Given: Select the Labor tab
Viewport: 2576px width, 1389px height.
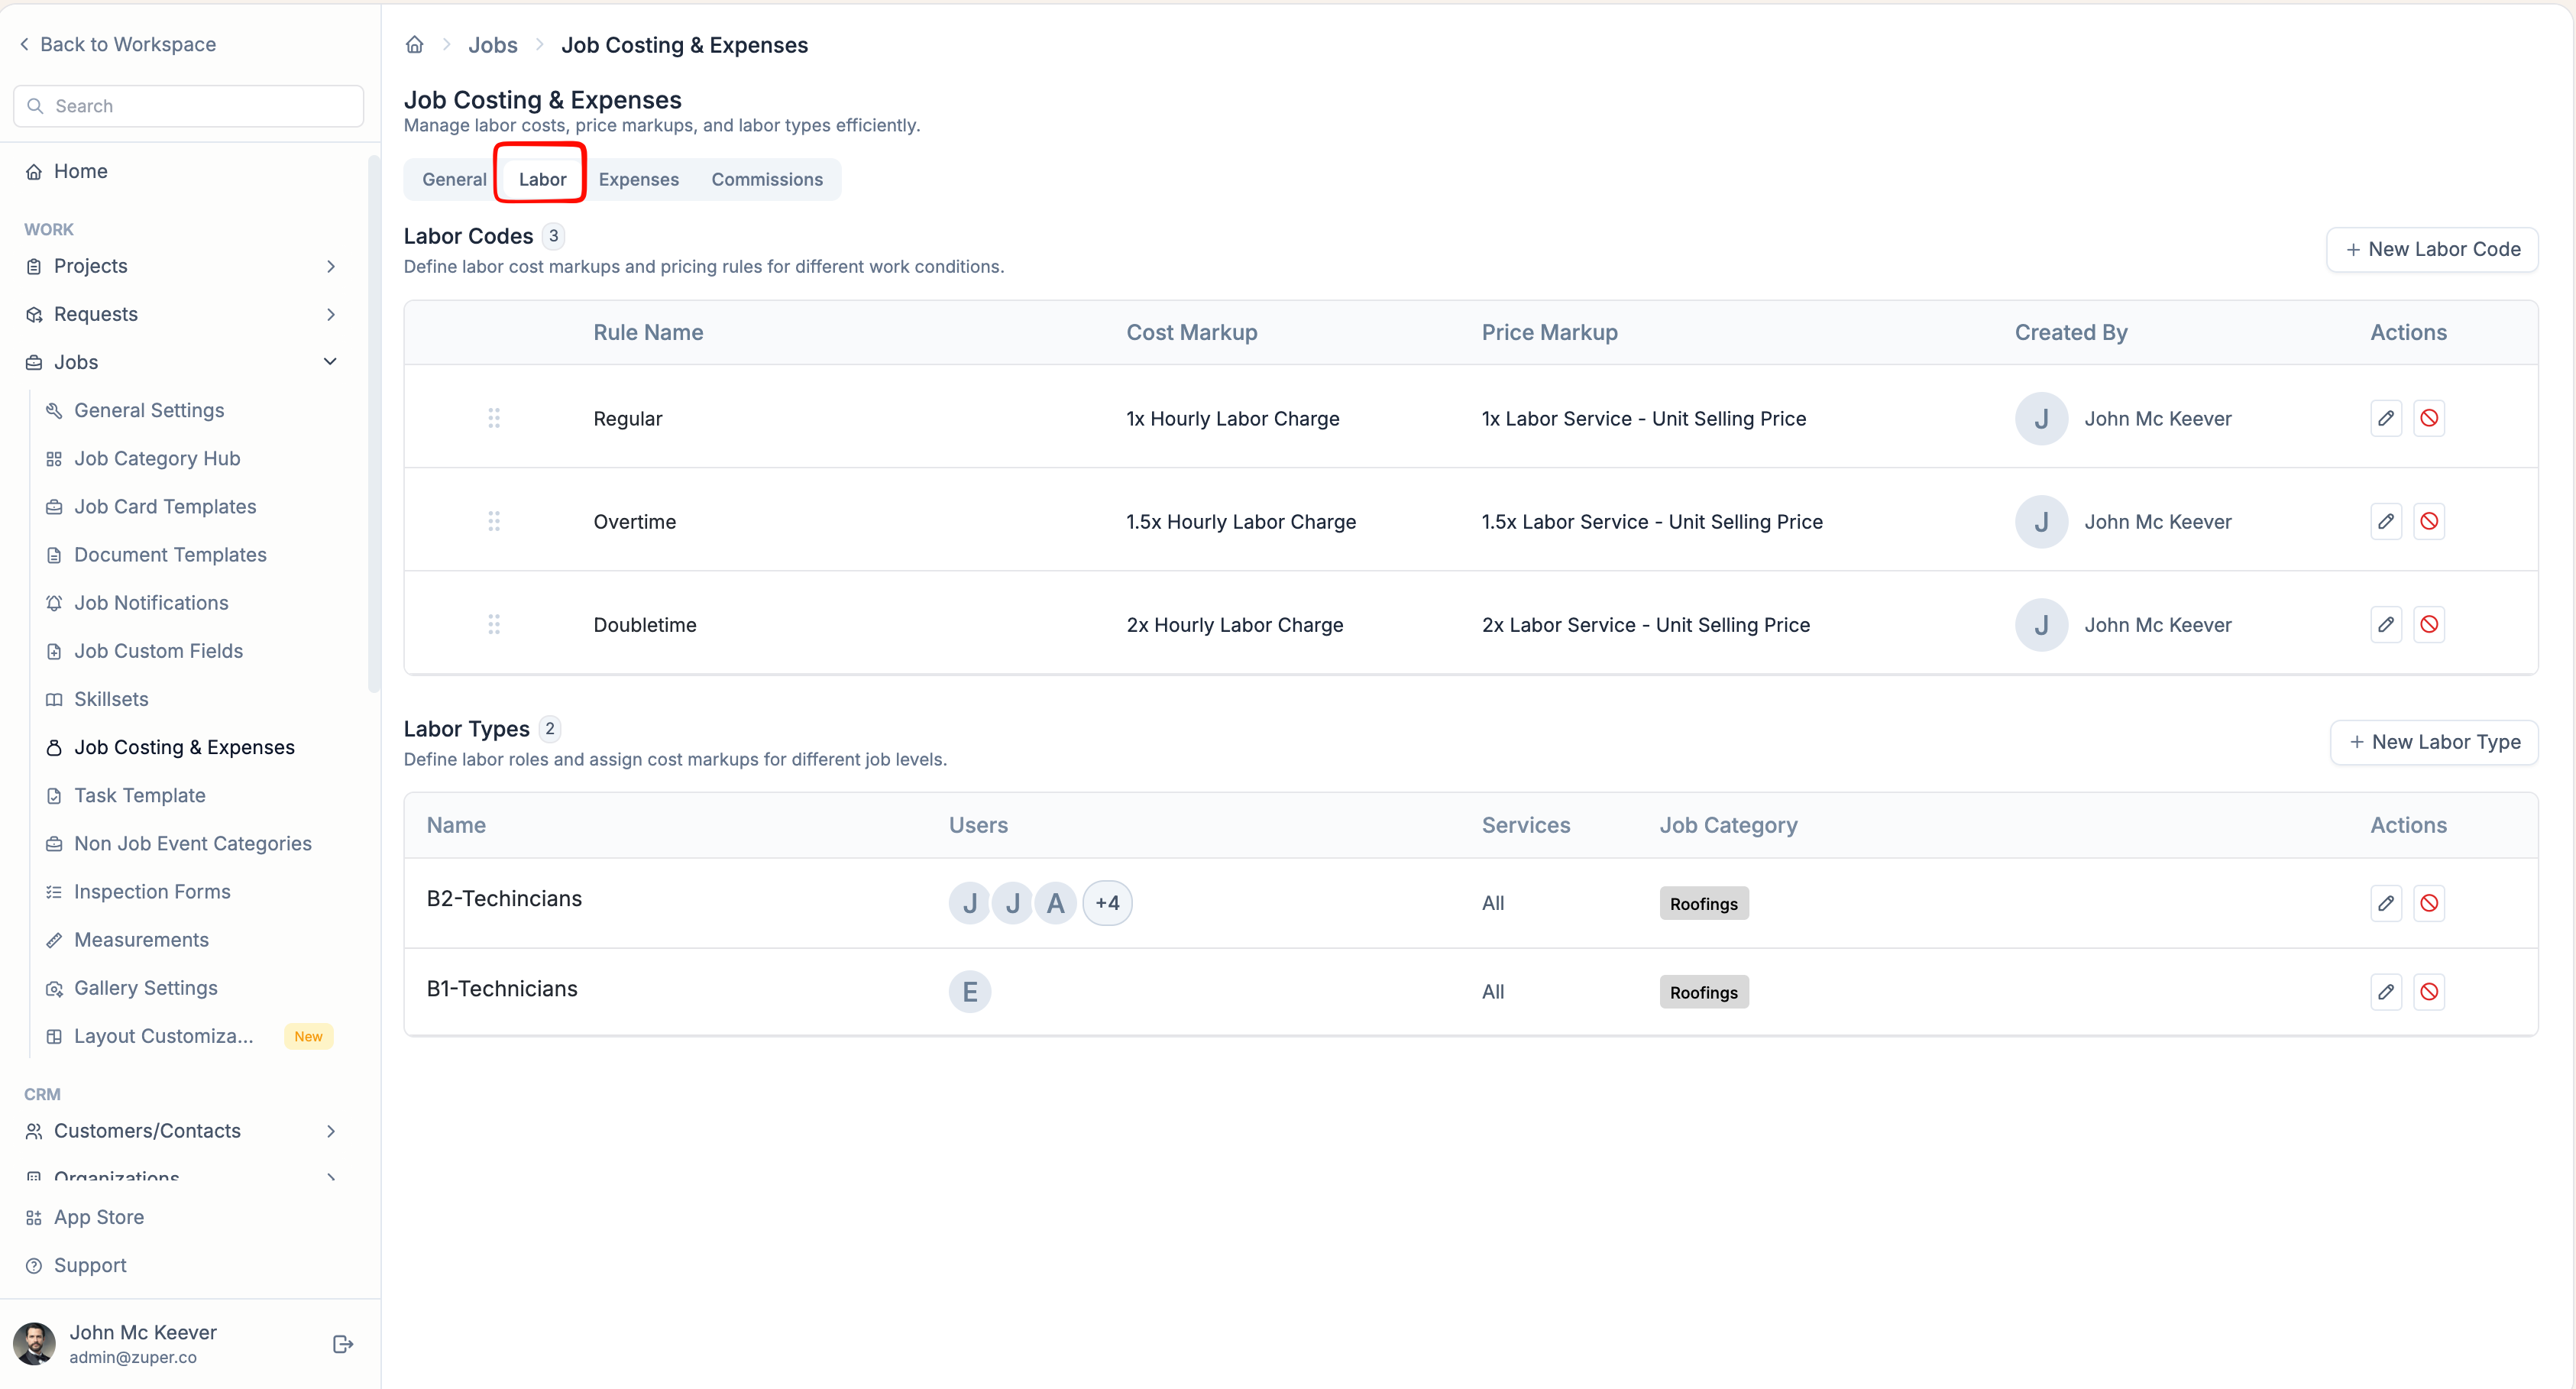Looking at the screenshot, I should click(542, 179).
